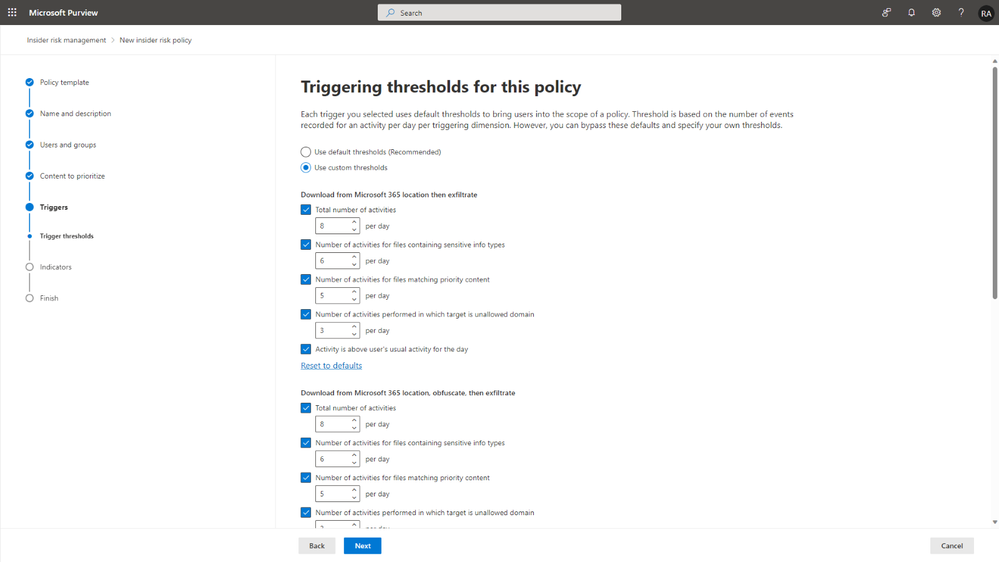Image resolution: width=999 pixels, height=562 pixels.
Task: Select Use default thresholds (Recommended)
Action: coord(306,152)
